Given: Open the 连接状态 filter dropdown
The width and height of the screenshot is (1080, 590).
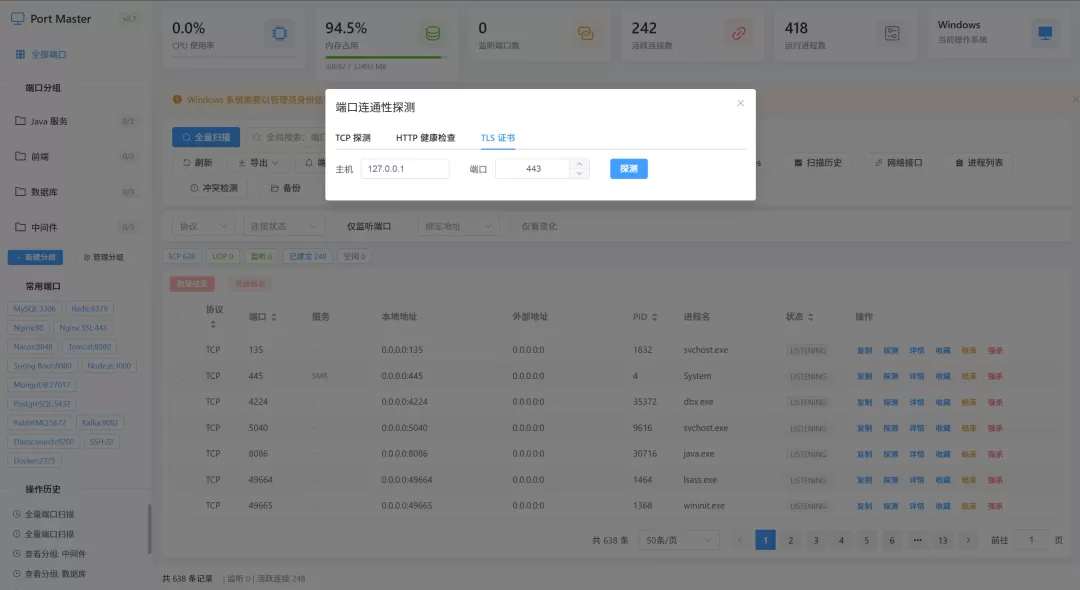Looking at the screenshot, I should point(283,226).
